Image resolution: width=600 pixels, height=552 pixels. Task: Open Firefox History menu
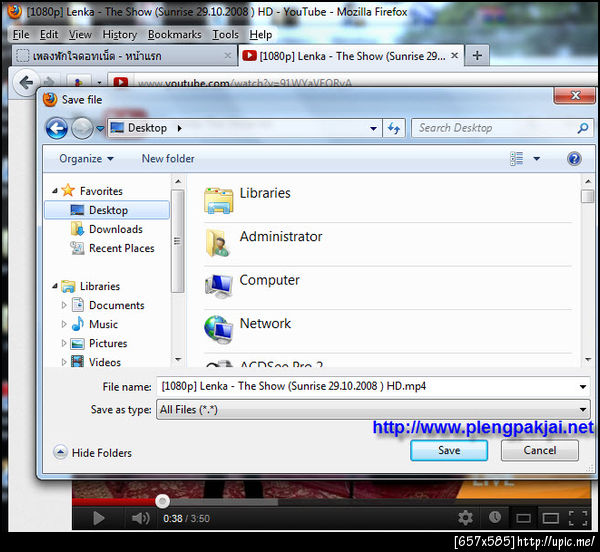(x=120, y=34)
